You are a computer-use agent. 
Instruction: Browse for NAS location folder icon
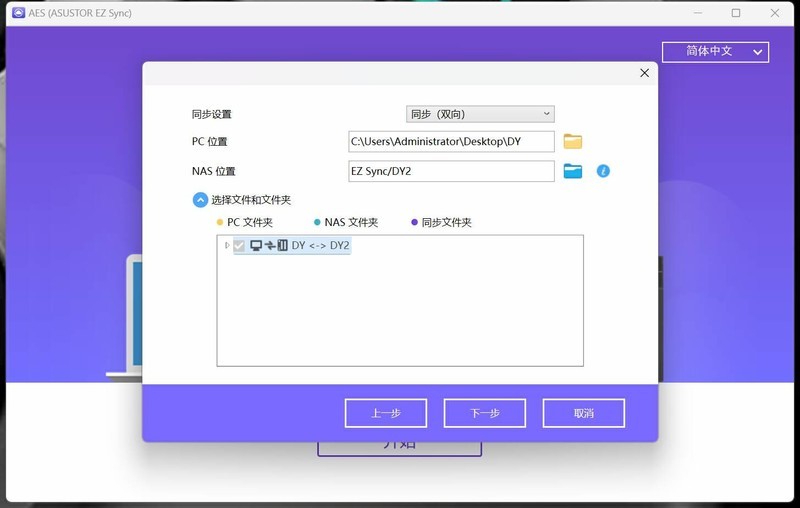pyautogui.click(x=572, y=171)
